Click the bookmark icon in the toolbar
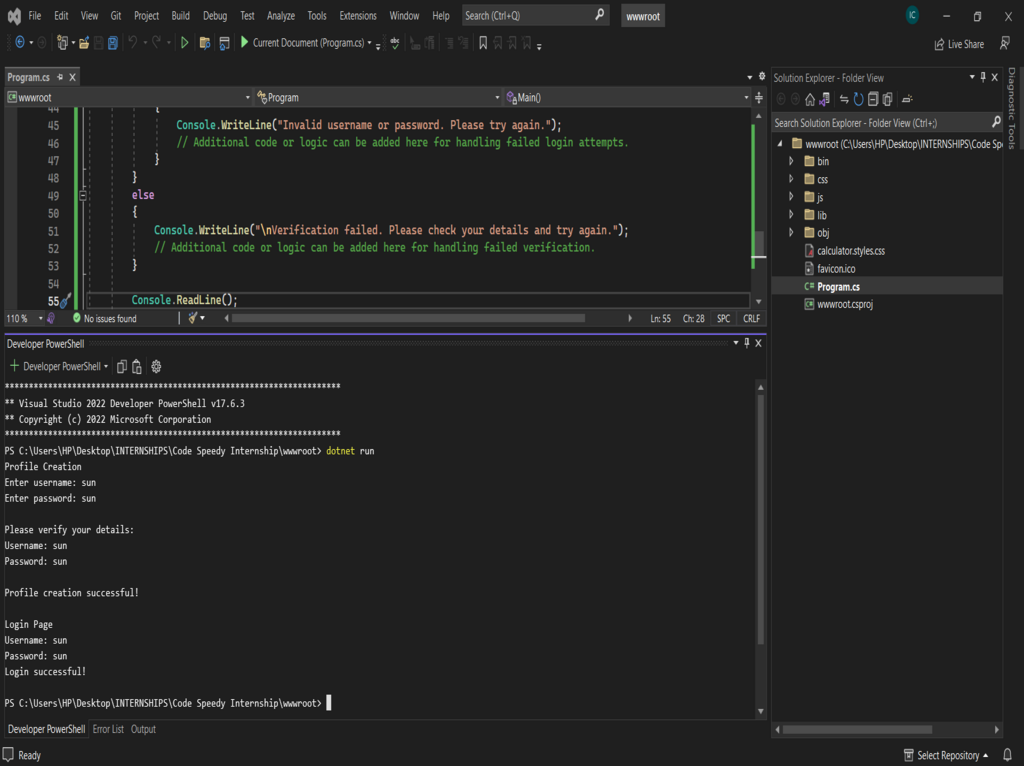This screenshot has width=1024, height=766. [483, 43]
